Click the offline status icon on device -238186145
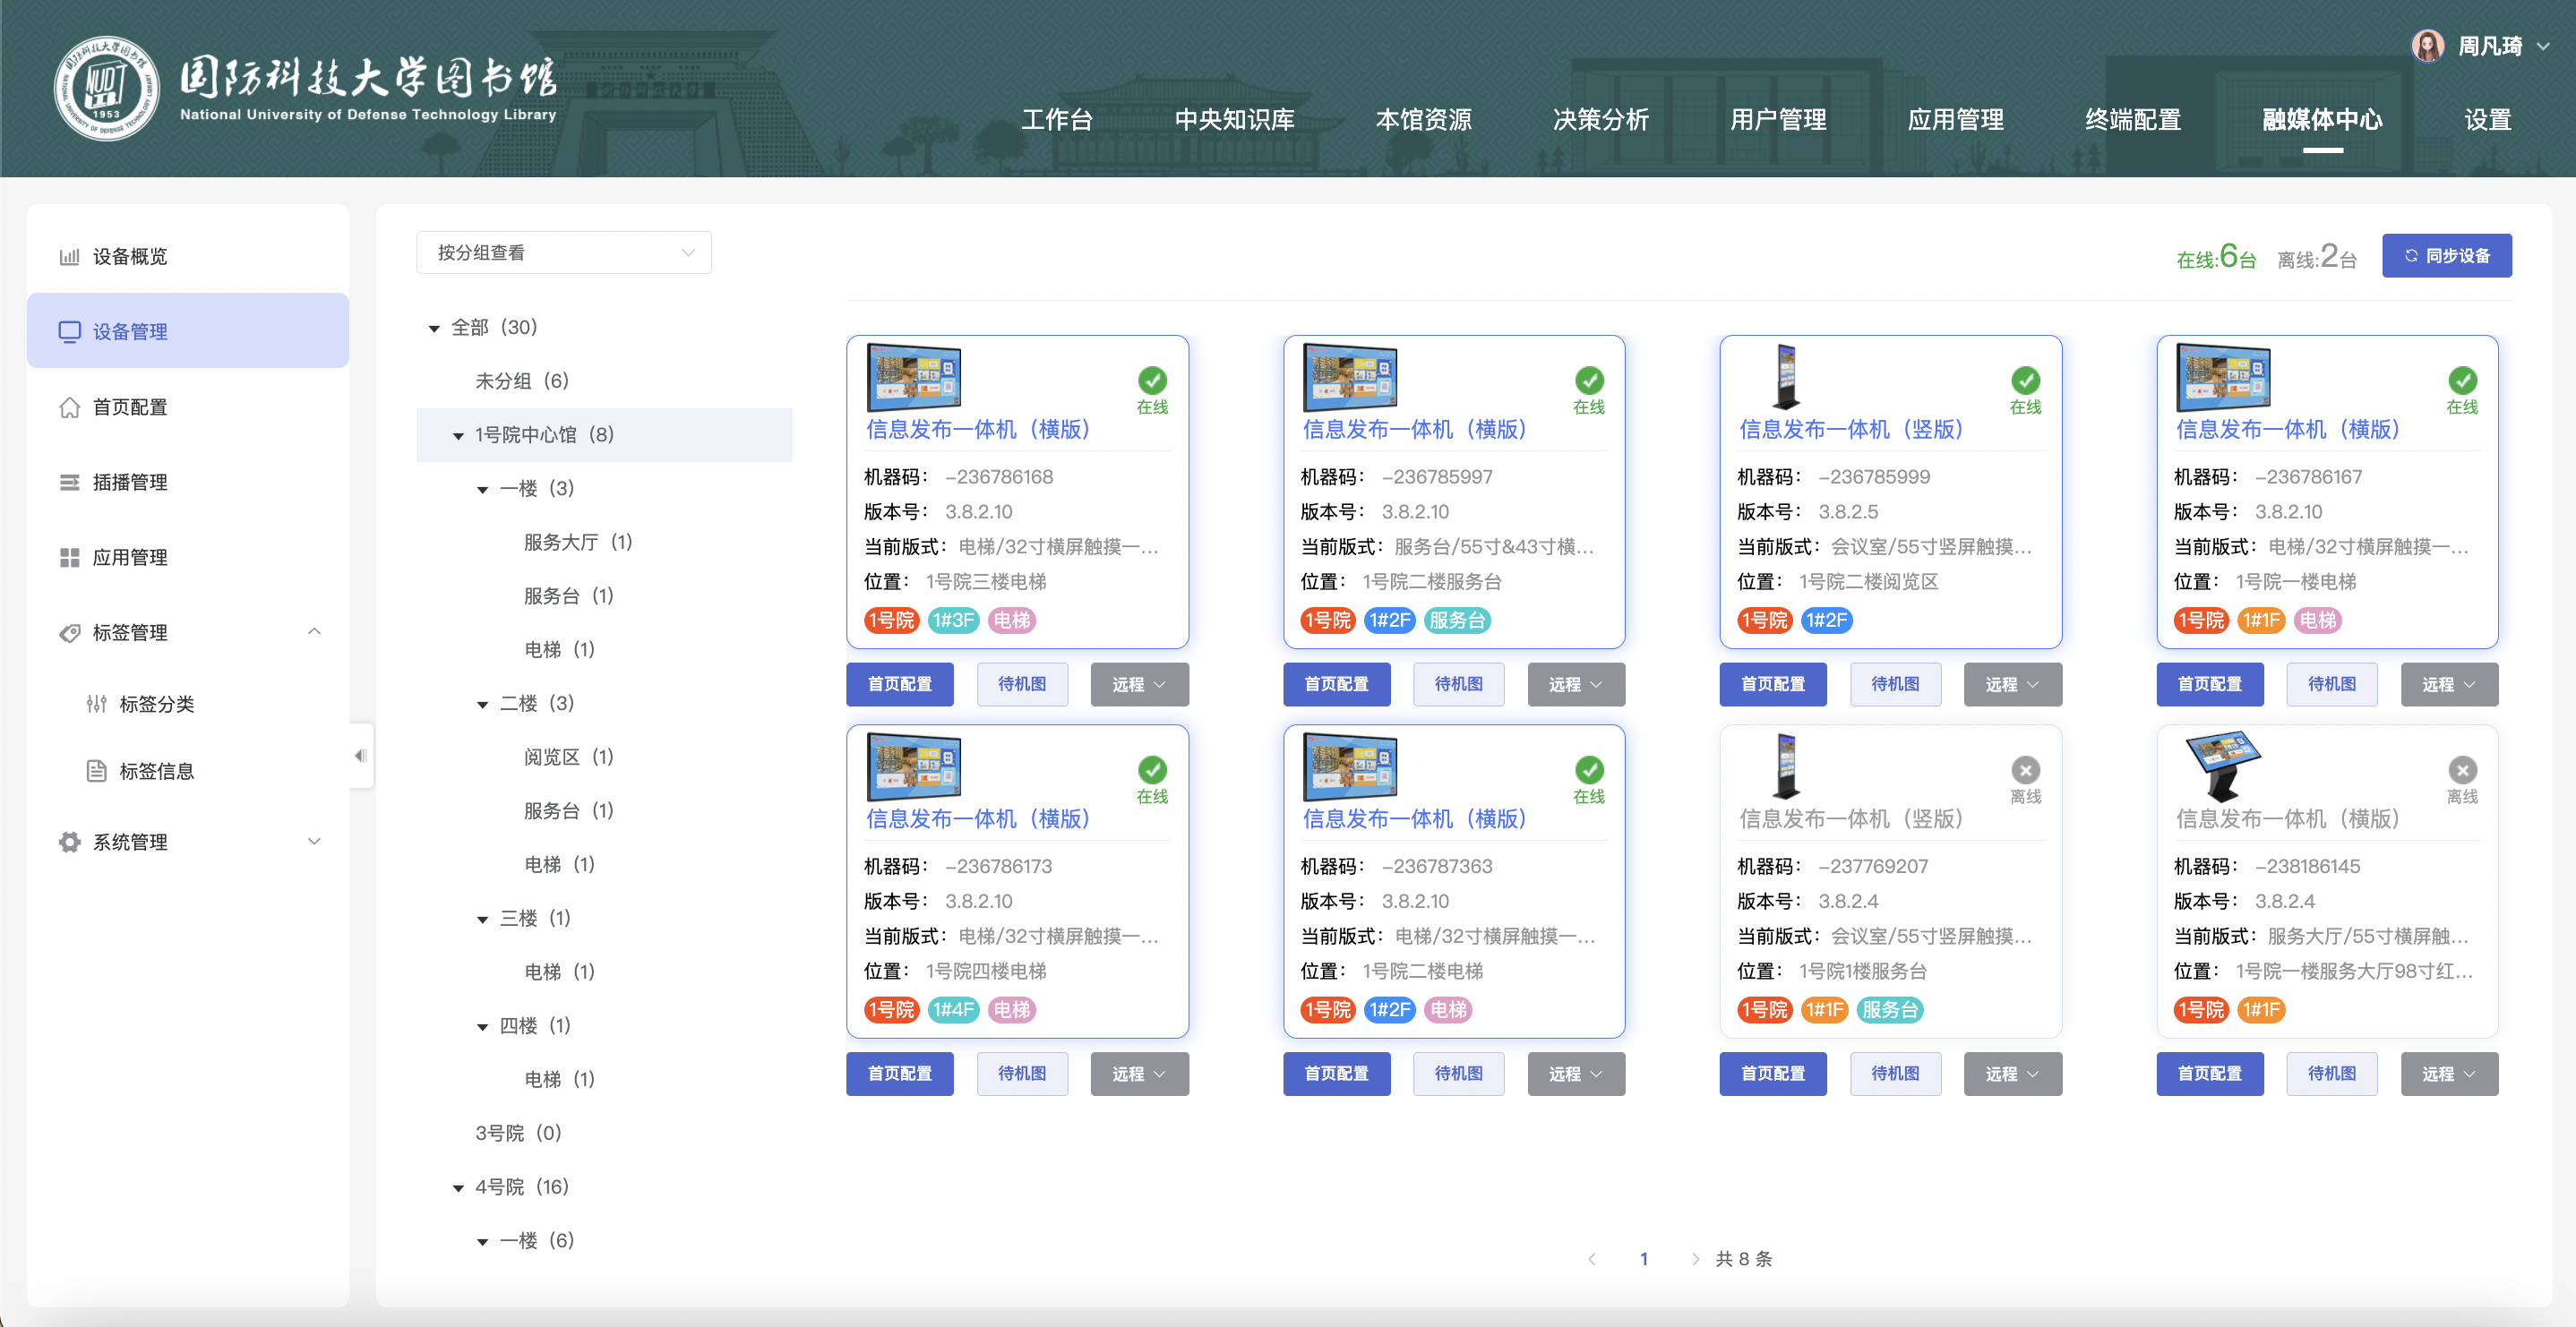 coord(2462,770)
